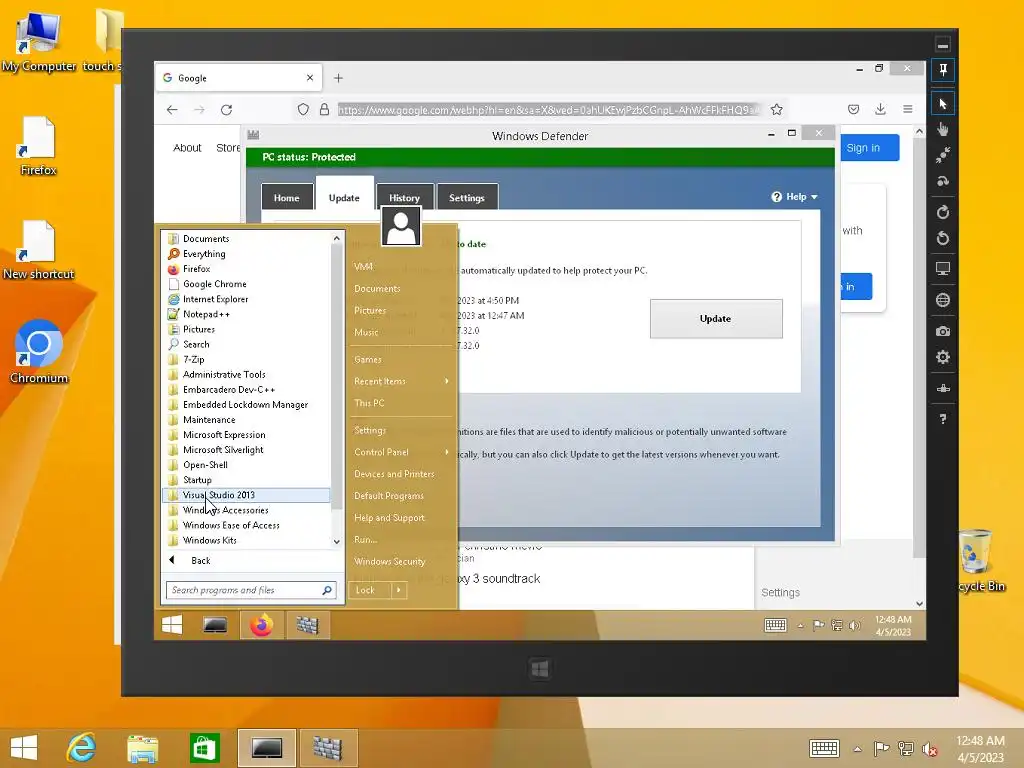Open Help dropdown in Windows Defender
Viewport: 1024px width, 768px height.
794,197
